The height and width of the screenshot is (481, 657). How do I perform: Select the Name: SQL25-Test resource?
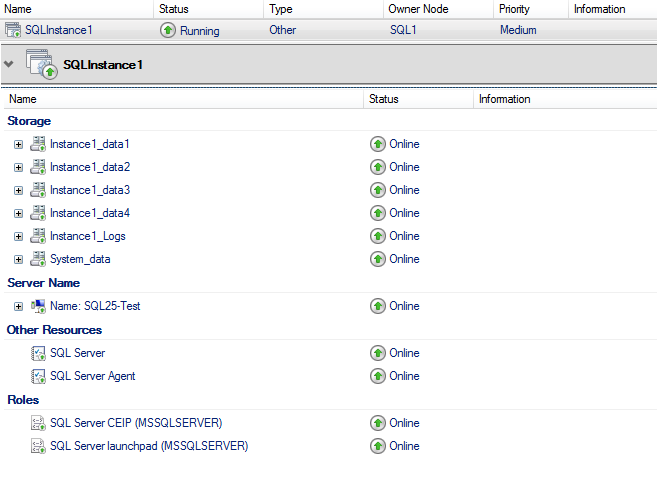[95, 306]
